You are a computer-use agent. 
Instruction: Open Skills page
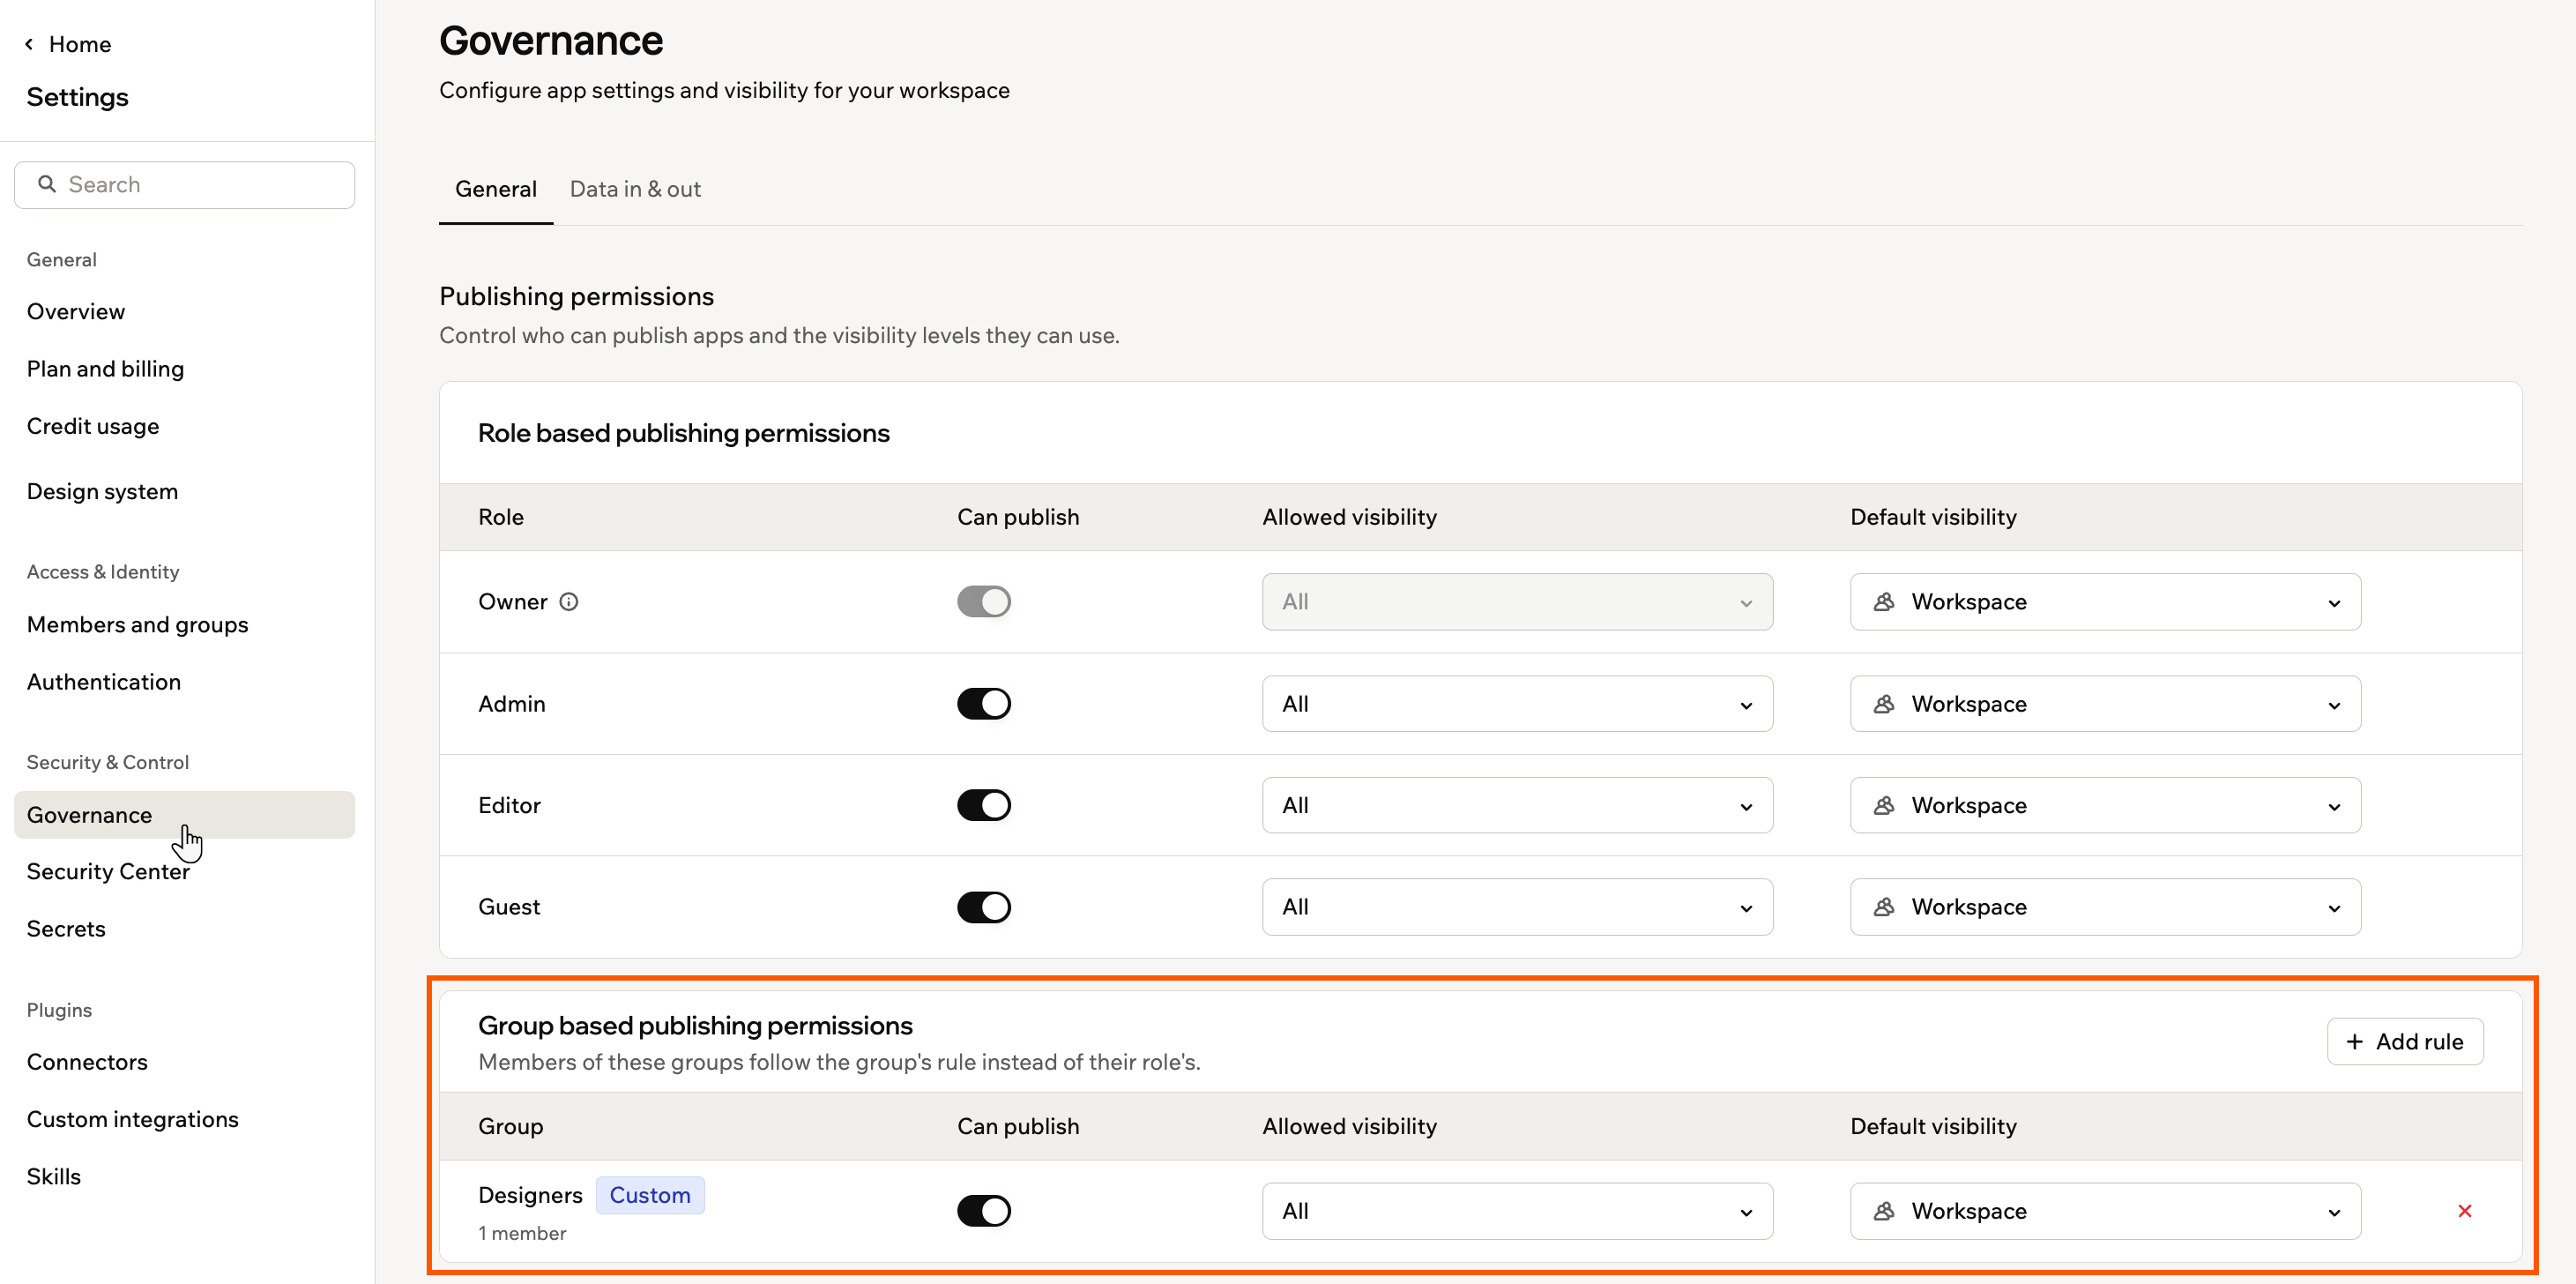point(54,1177)
